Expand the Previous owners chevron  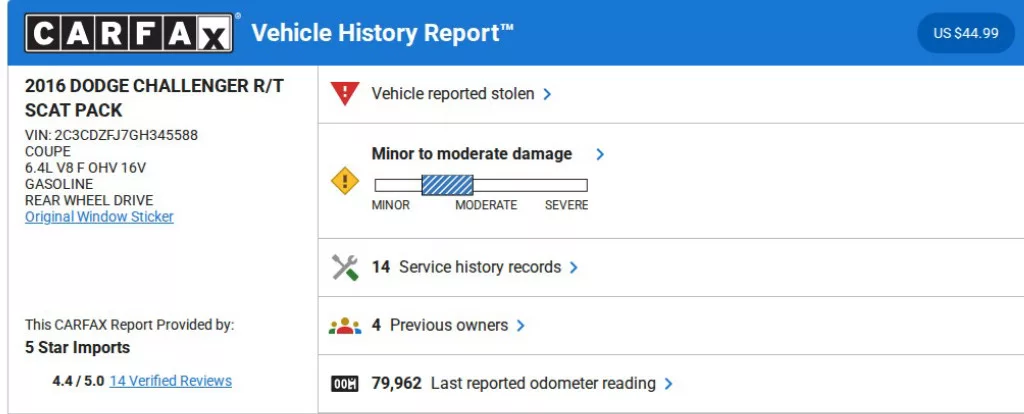(521, 326)
